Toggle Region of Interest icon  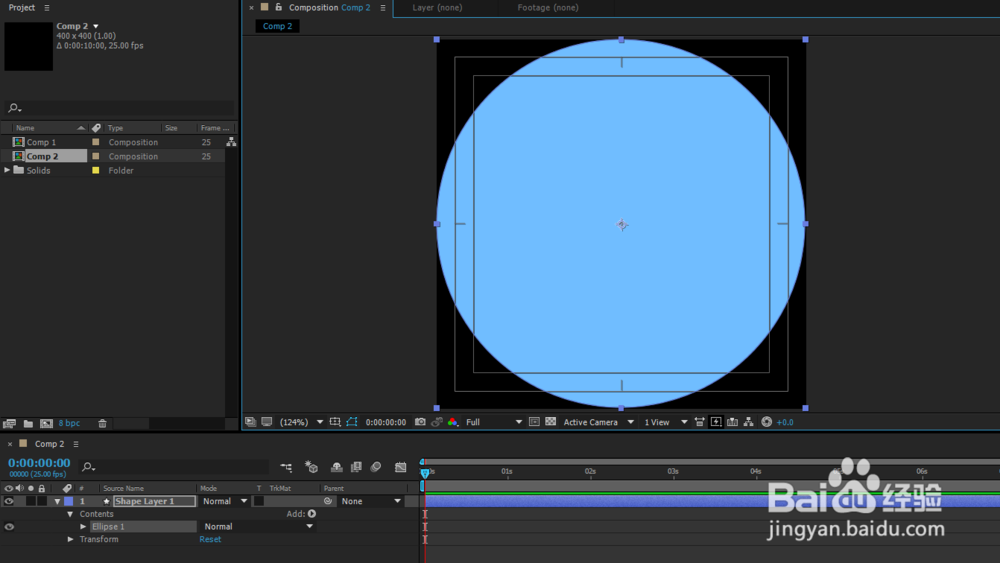tap(534, 422)
